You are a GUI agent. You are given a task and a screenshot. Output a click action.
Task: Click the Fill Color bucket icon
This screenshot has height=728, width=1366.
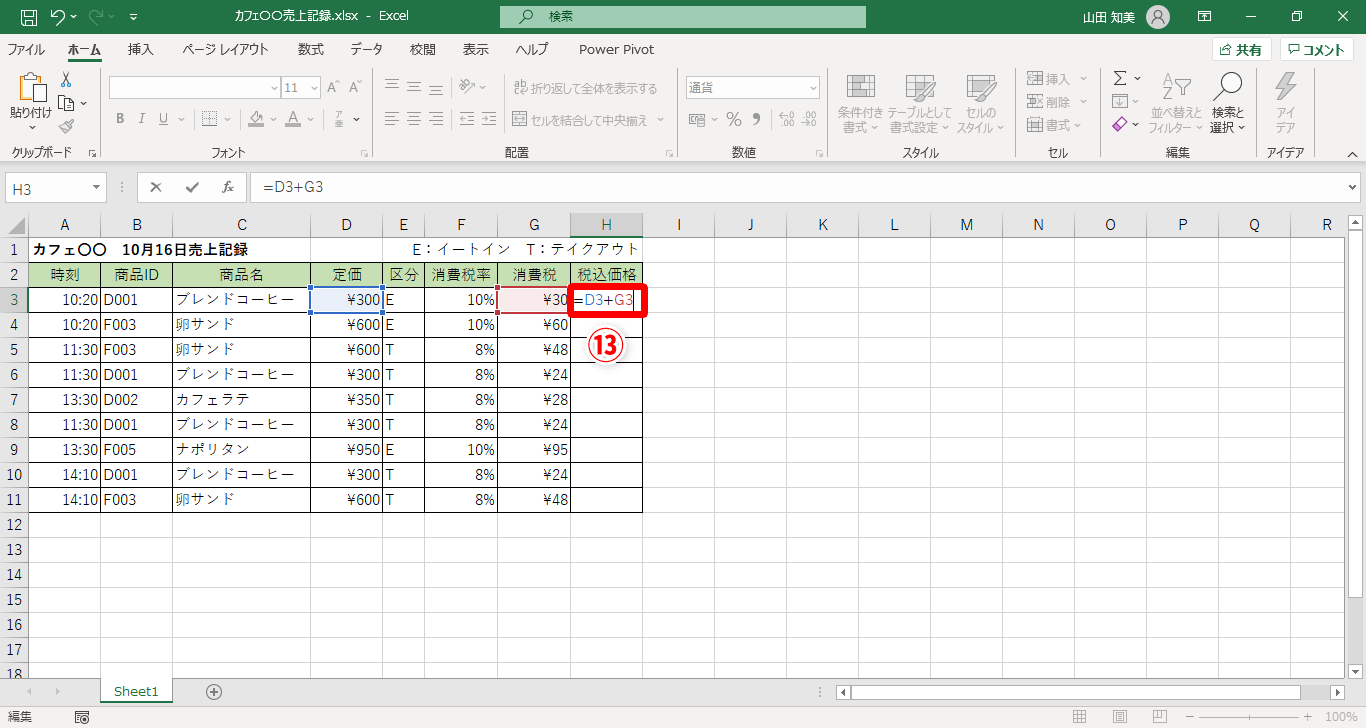click(256, 119)
